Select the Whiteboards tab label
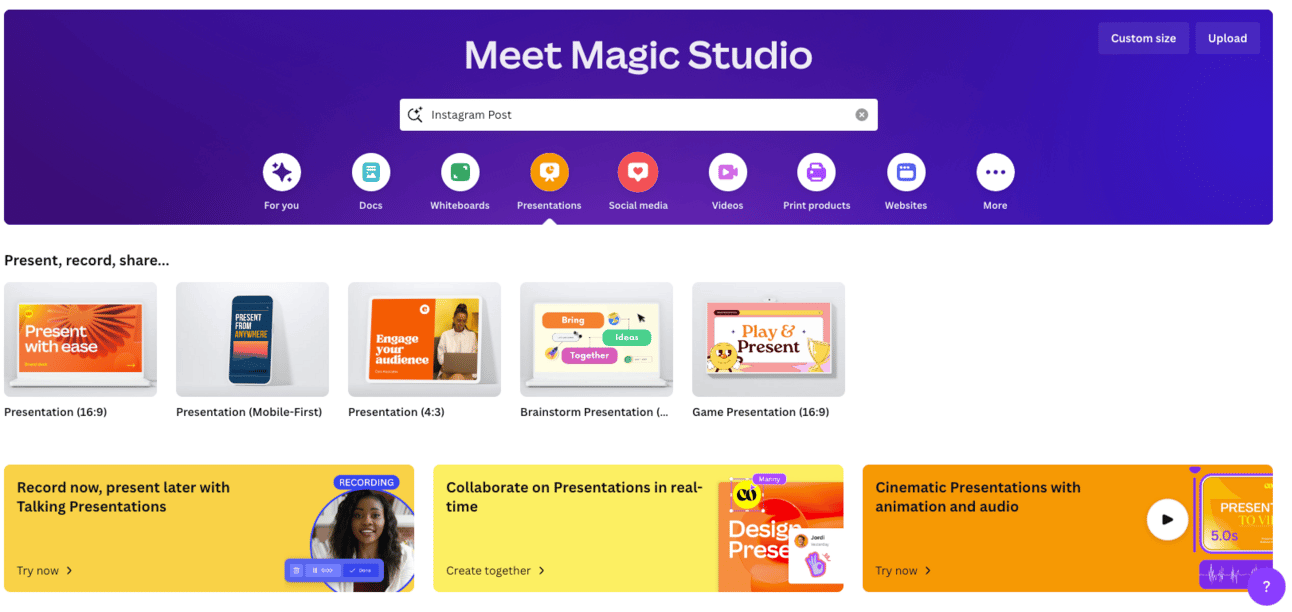 (x=460, y=206)
